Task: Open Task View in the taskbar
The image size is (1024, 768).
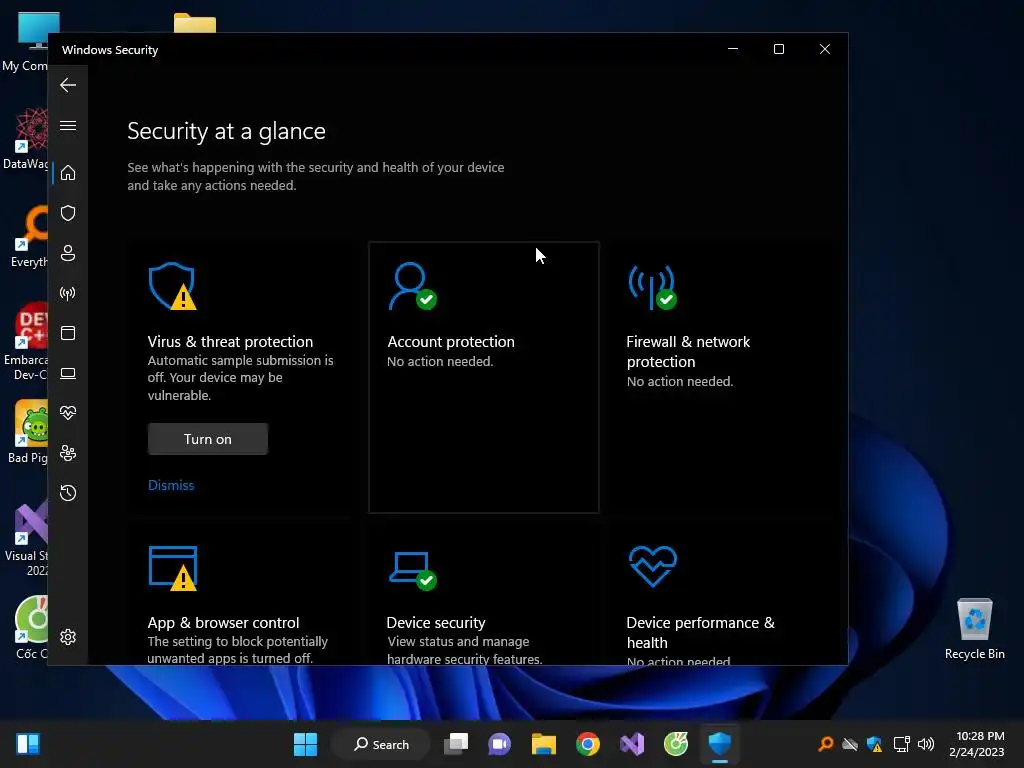Action: (x=456, y=744)
